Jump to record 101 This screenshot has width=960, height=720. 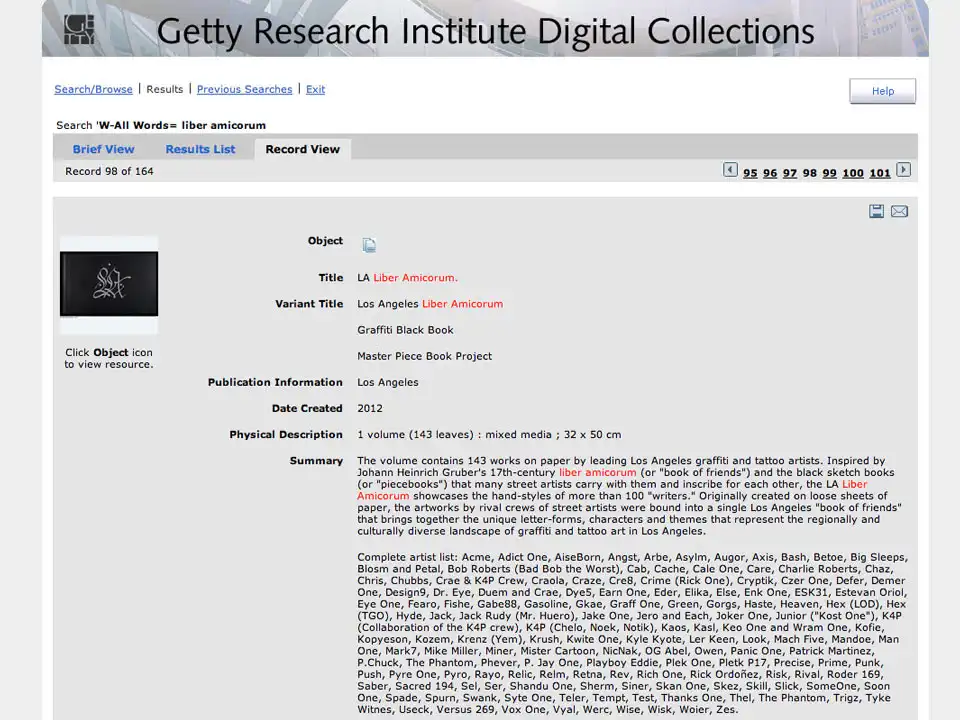pos(879,172)
